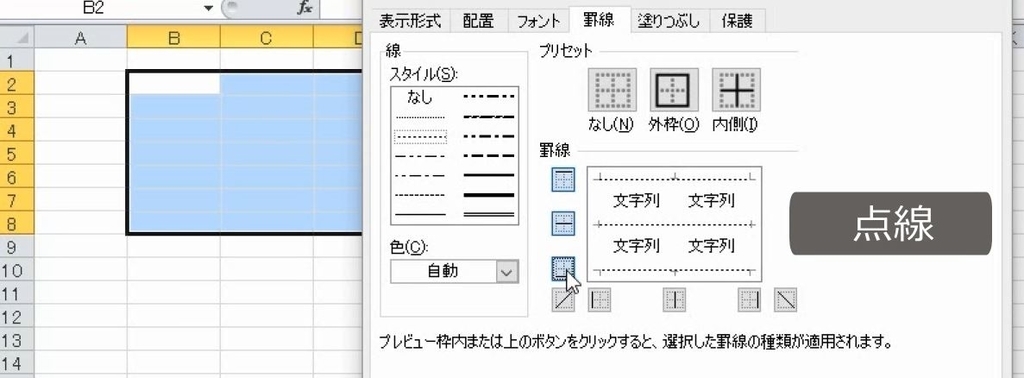This screenshot has height=378, width=1024.
Task: Select the なし line style
Action: (x=420, y=97)
